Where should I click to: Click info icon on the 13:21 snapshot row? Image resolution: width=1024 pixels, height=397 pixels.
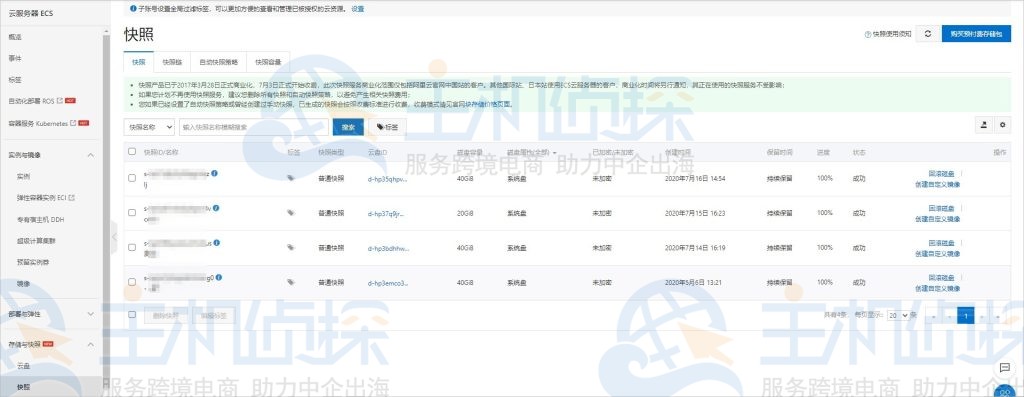click(219, 277)
